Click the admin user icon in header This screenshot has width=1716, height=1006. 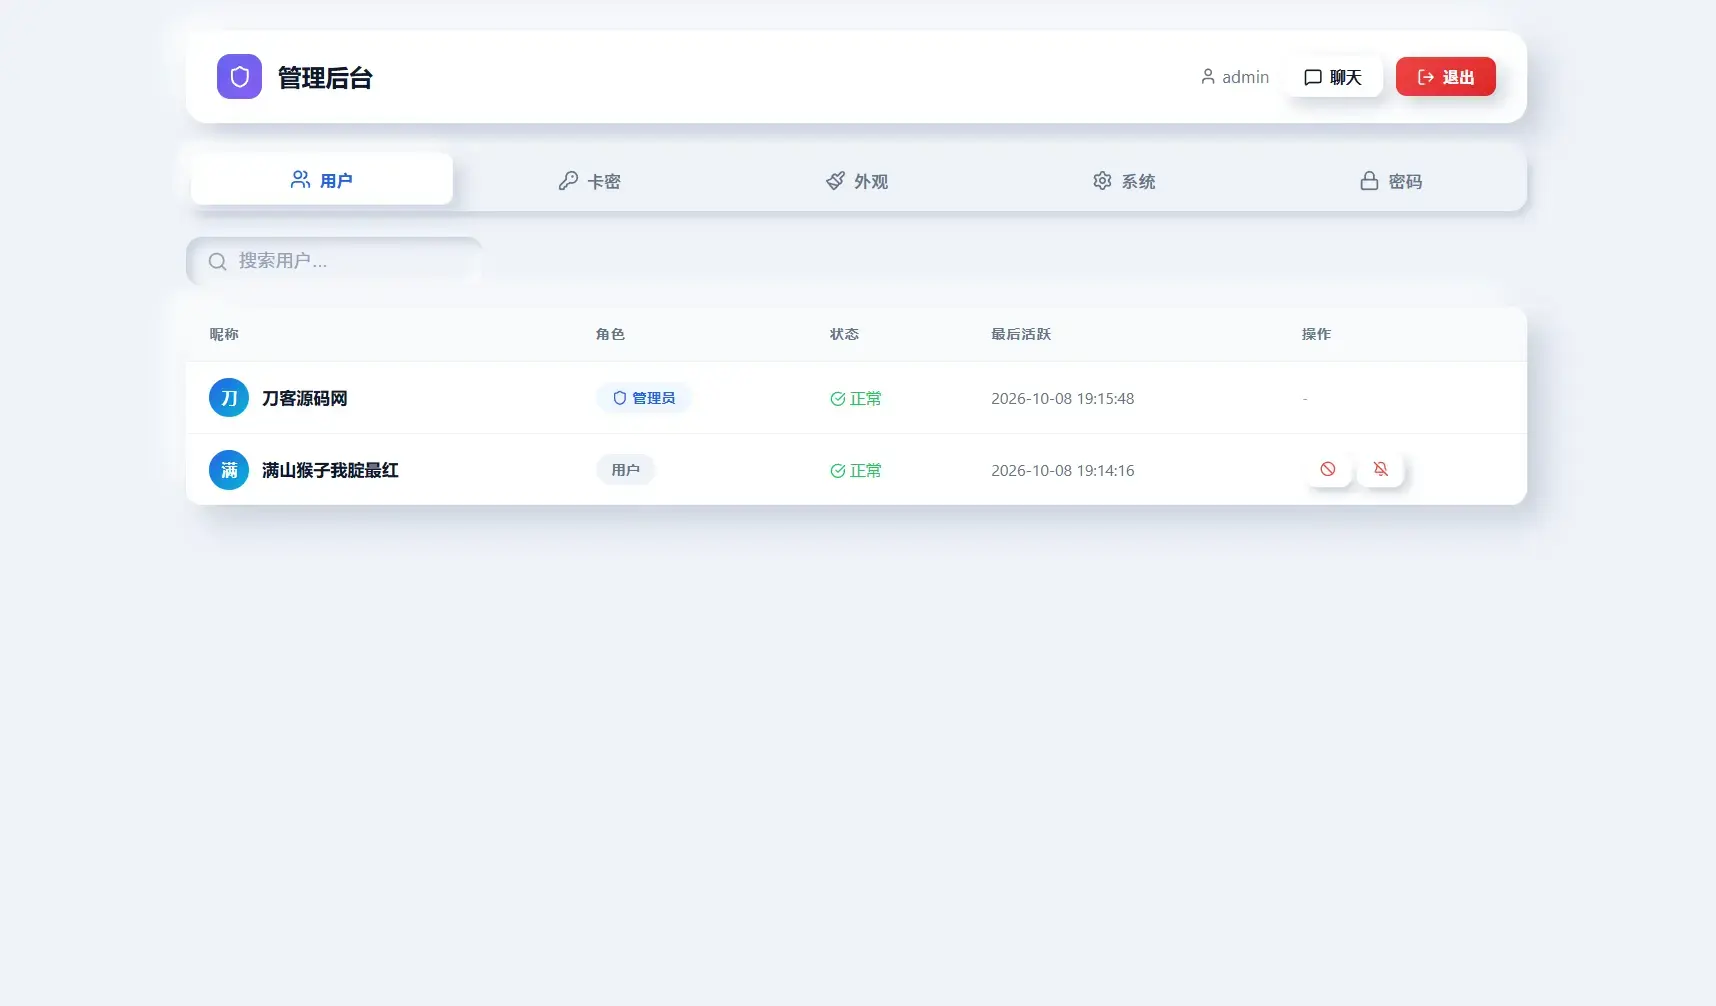[1208, 77]
